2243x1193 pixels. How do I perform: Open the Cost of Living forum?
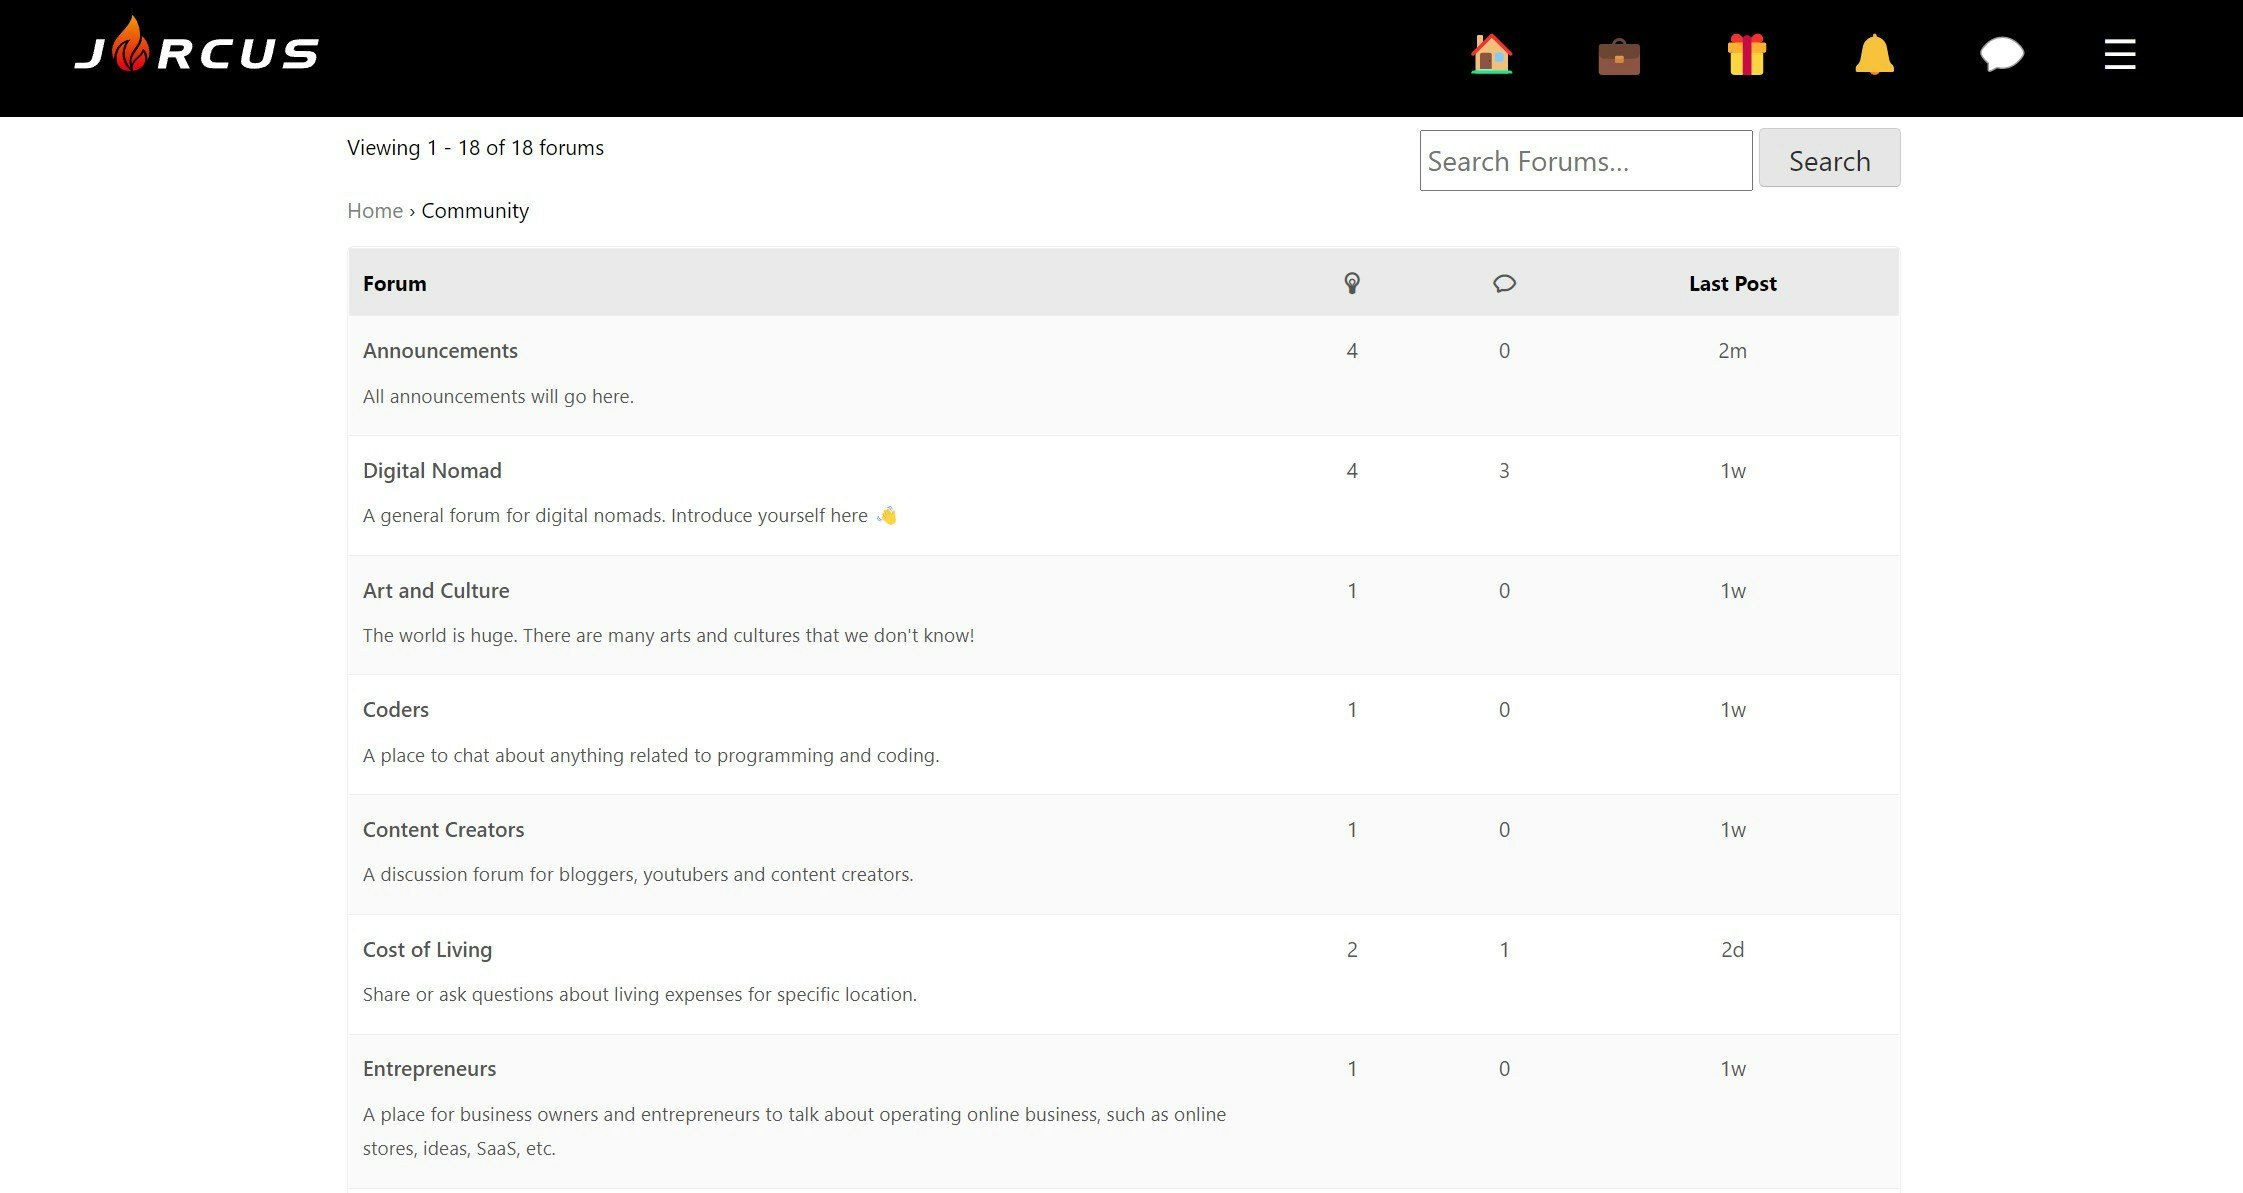click(x=427, y=950)
